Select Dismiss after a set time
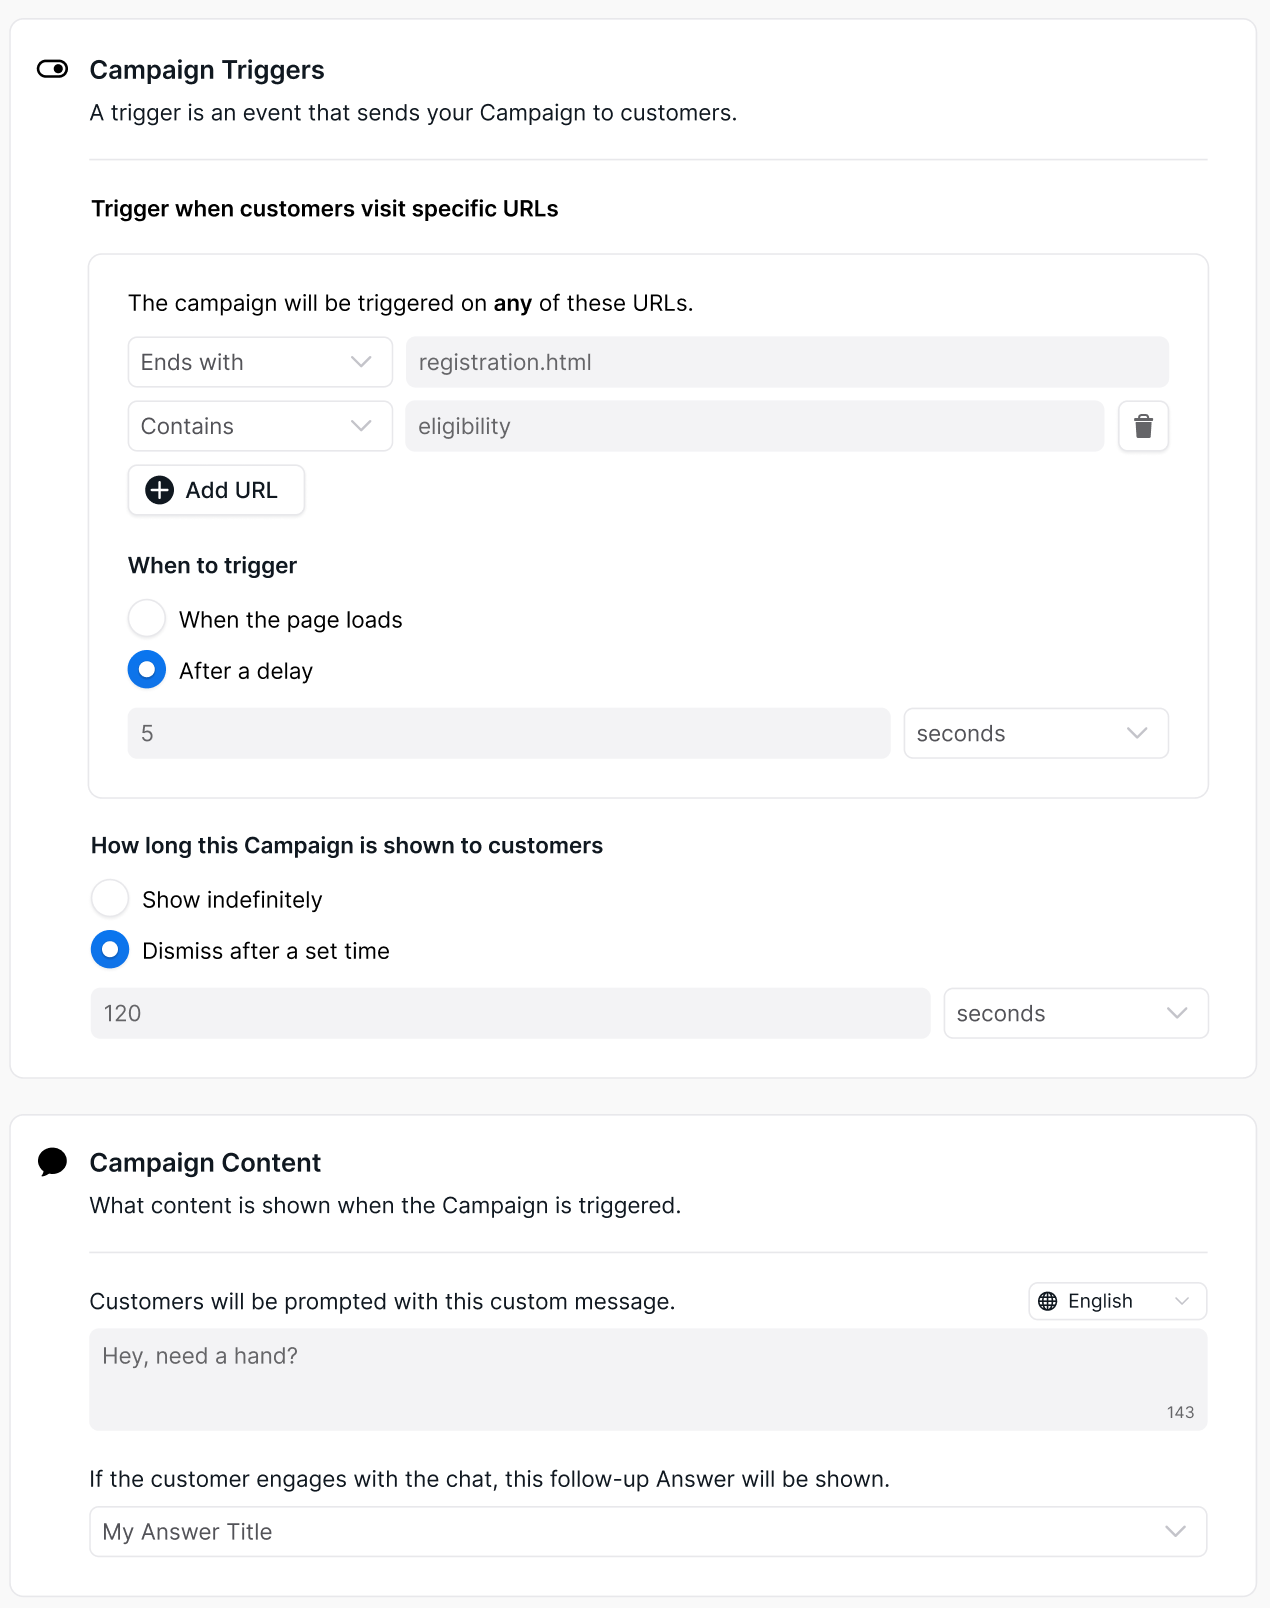Screen dimensions: 1270x1608 click(x=110, y=950)
